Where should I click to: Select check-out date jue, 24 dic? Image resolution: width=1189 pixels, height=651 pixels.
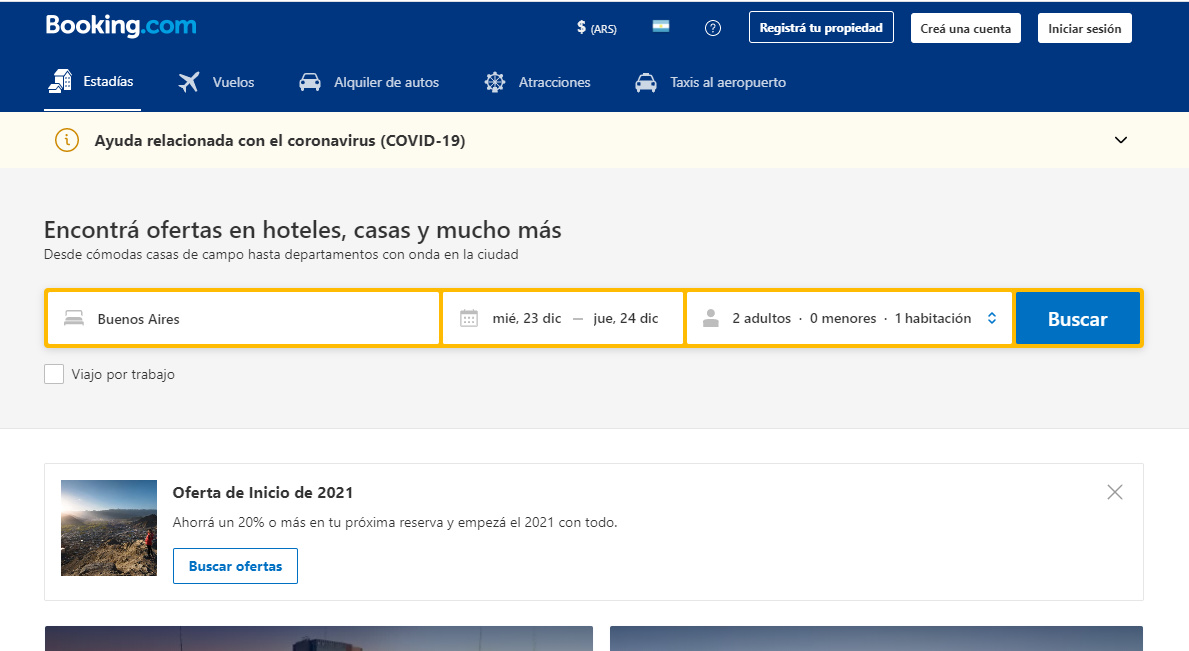(626, 318)
